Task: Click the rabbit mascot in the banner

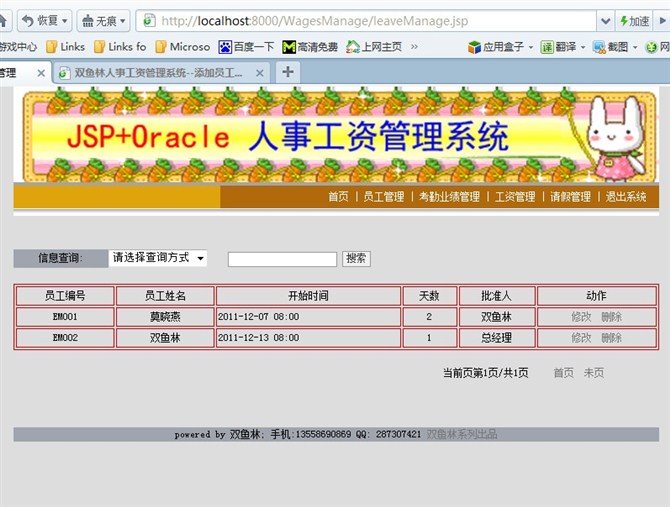Action: point(615,138)
